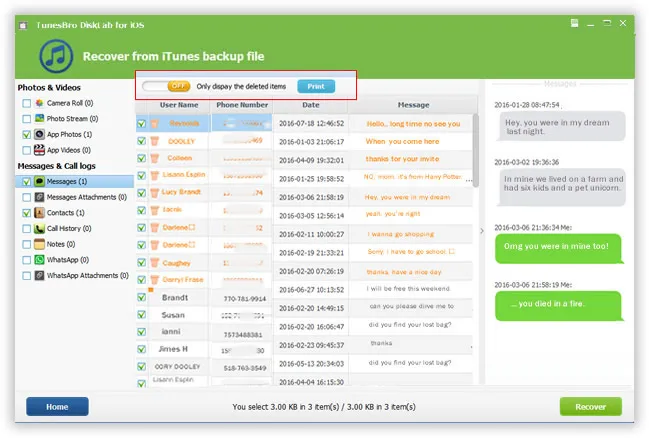This screenshot has width=649, height=438.
Task: Click the Camera Roll flower icon
Action: (x=39, y=103)
